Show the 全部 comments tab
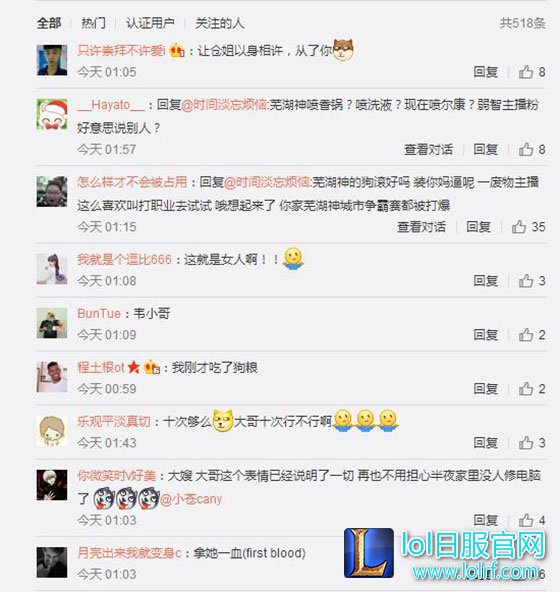Image resolution: width=560 pixels, height=592 pixels. pos(49,23)
